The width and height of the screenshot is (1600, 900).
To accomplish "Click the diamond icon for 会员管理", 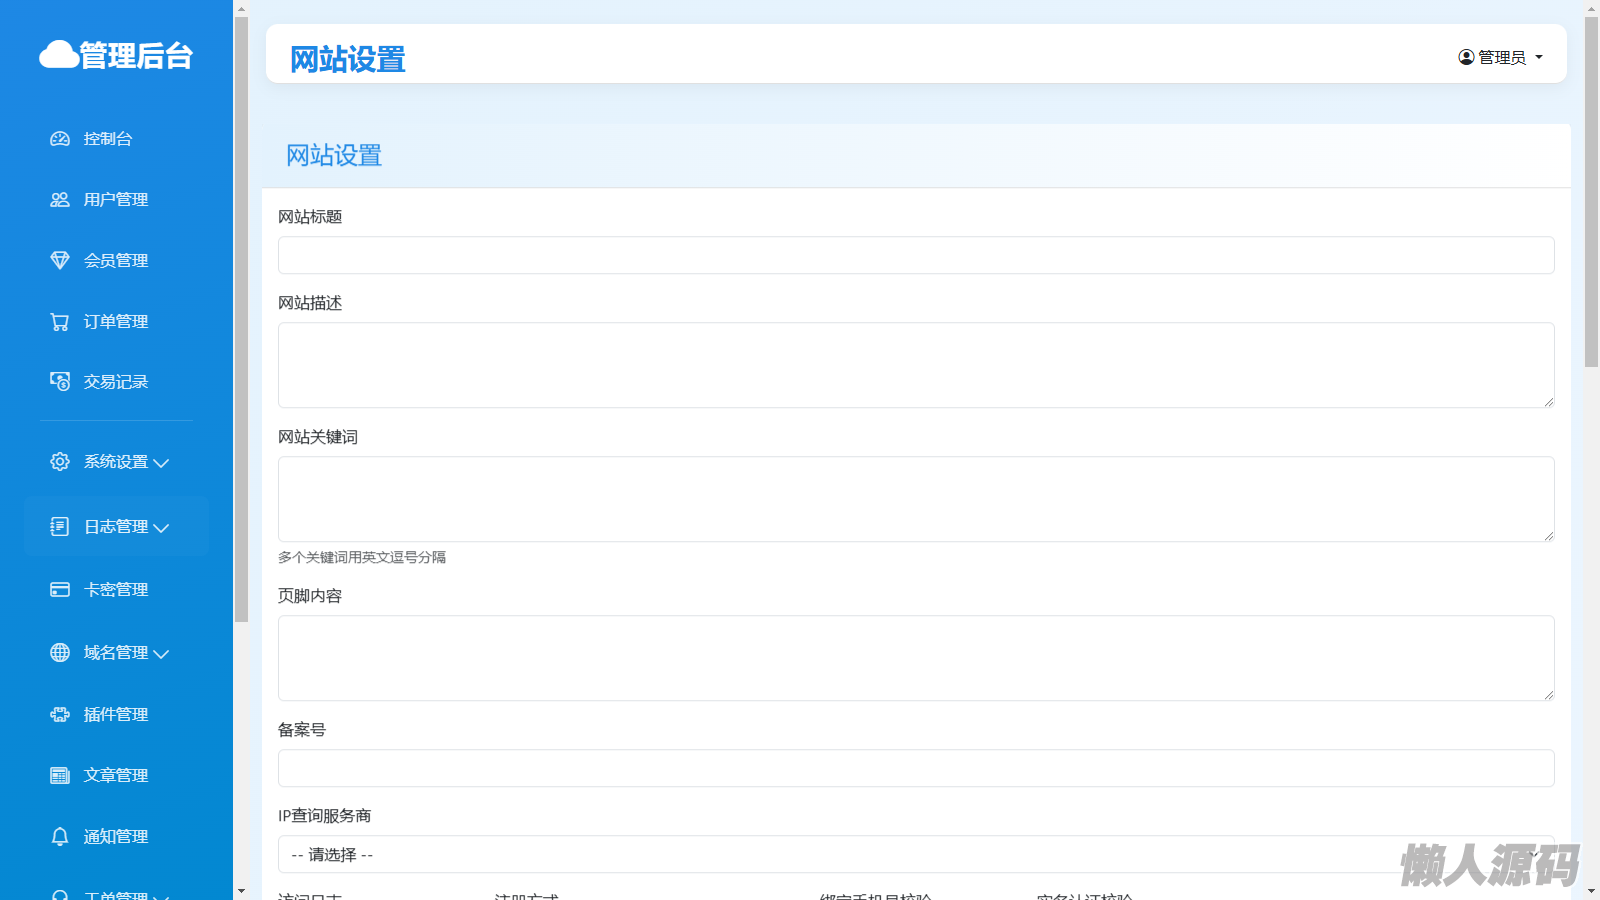I will coord(60,261).
